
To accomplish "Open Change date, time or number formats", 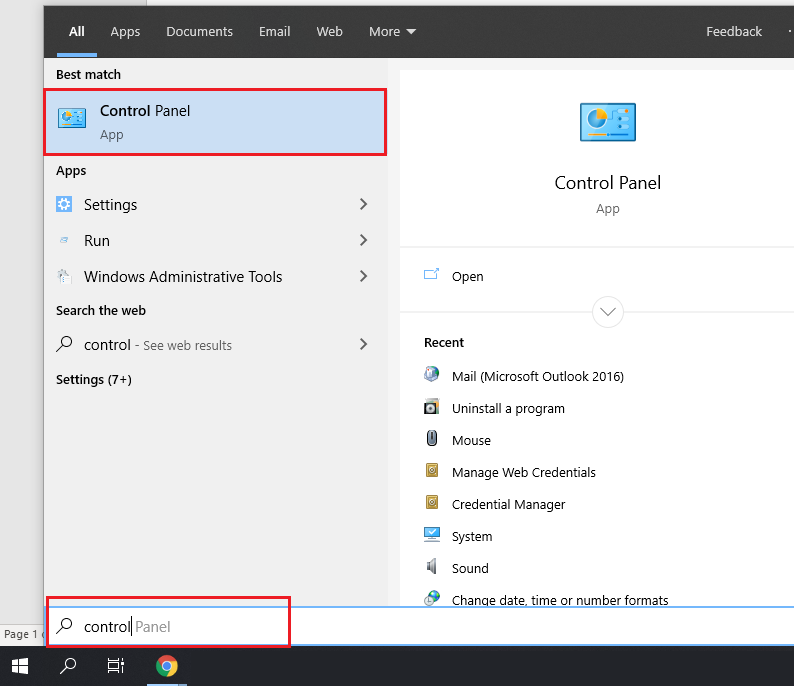I will (x=560, y=600).
